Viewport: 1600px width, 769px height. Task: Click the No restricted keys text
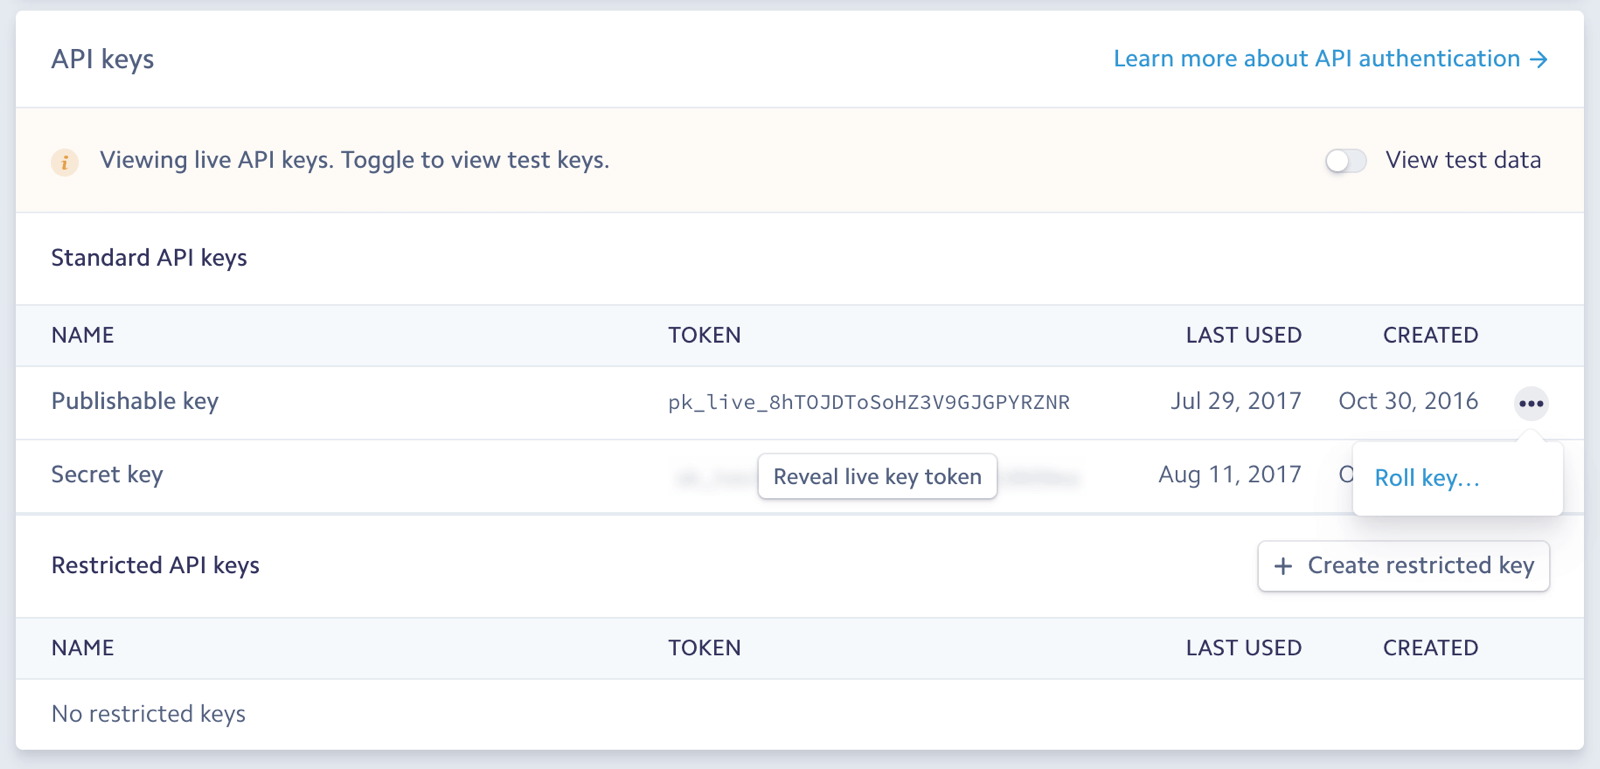148,714
